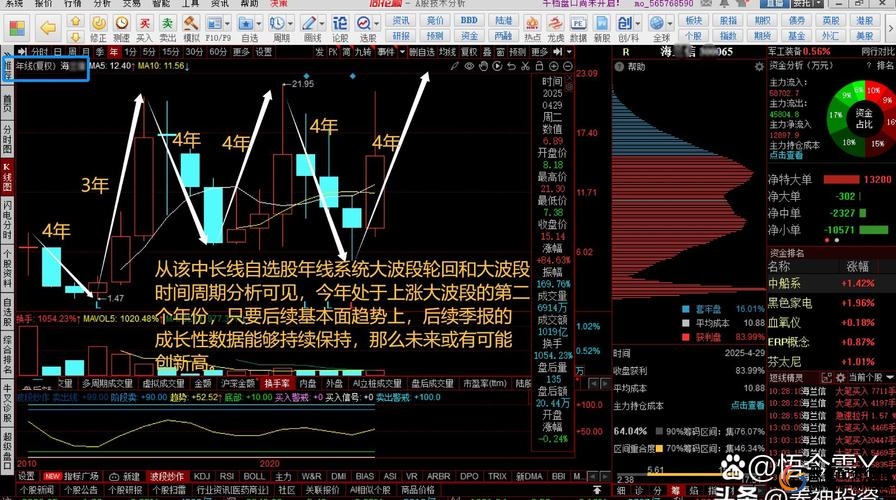The height and width of the screenshot is (500, 896).
Task: Select the 换手率 volume tab
Action: click(277, 383)
